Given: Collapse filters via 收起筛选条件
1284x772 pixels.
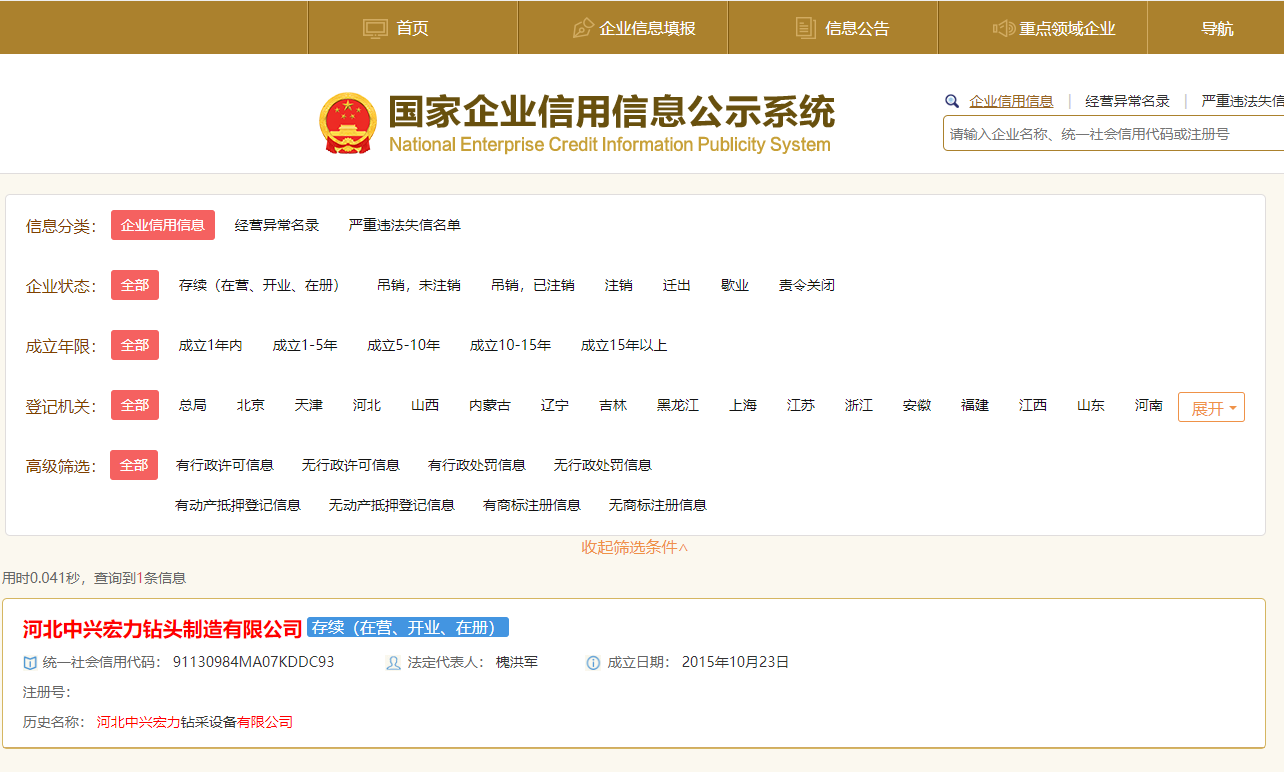Looking at the screenshot, I should point(636,547).
